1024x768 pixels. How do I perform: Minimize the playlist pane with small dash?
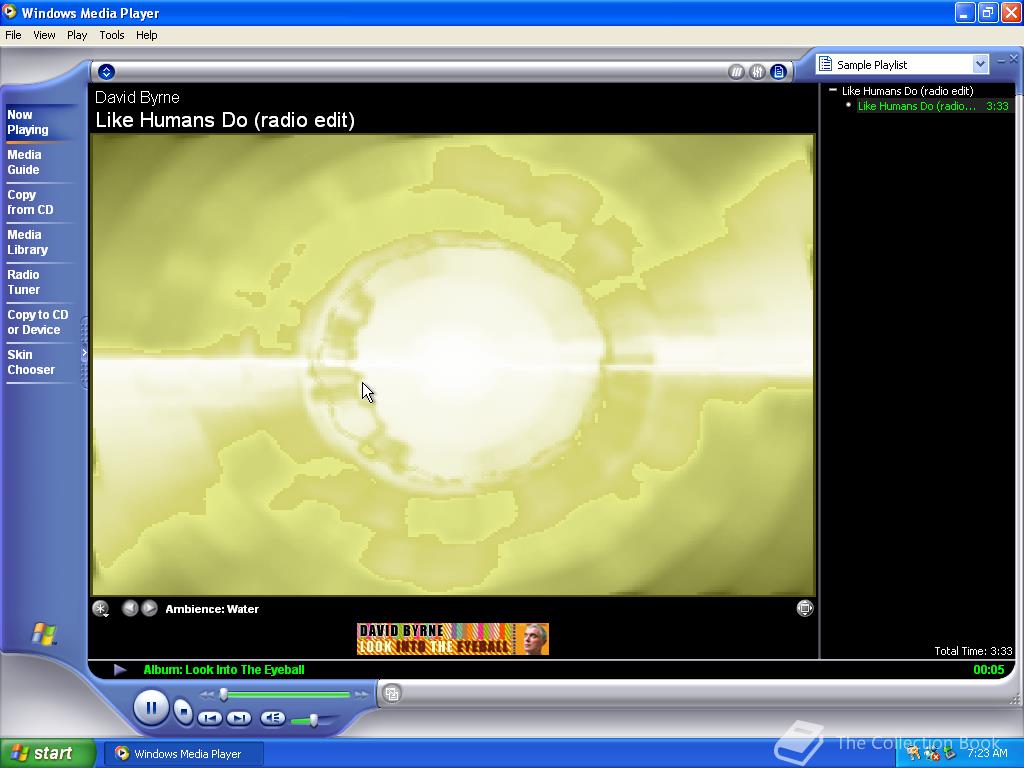(1002, 60)
